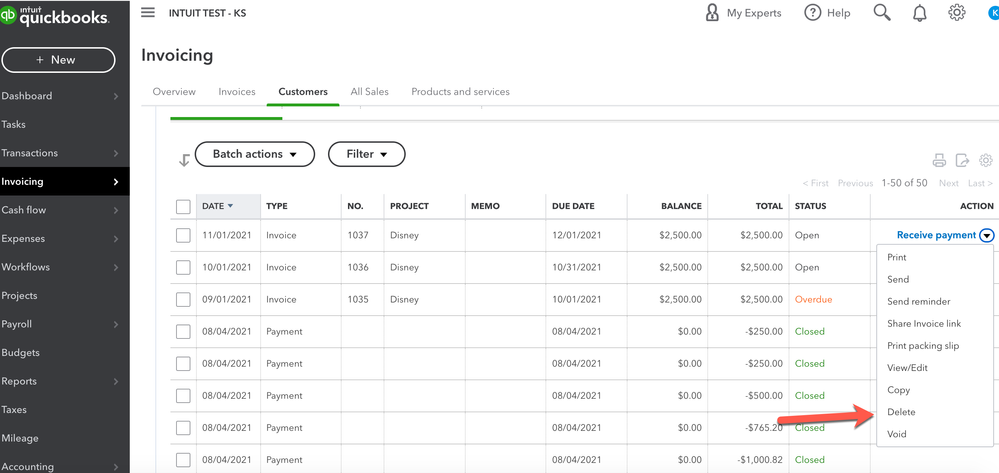Image resolution: width=999 pixels, height=473 pixels.
Task: Go to the Last page link
Action: (980, 183)
